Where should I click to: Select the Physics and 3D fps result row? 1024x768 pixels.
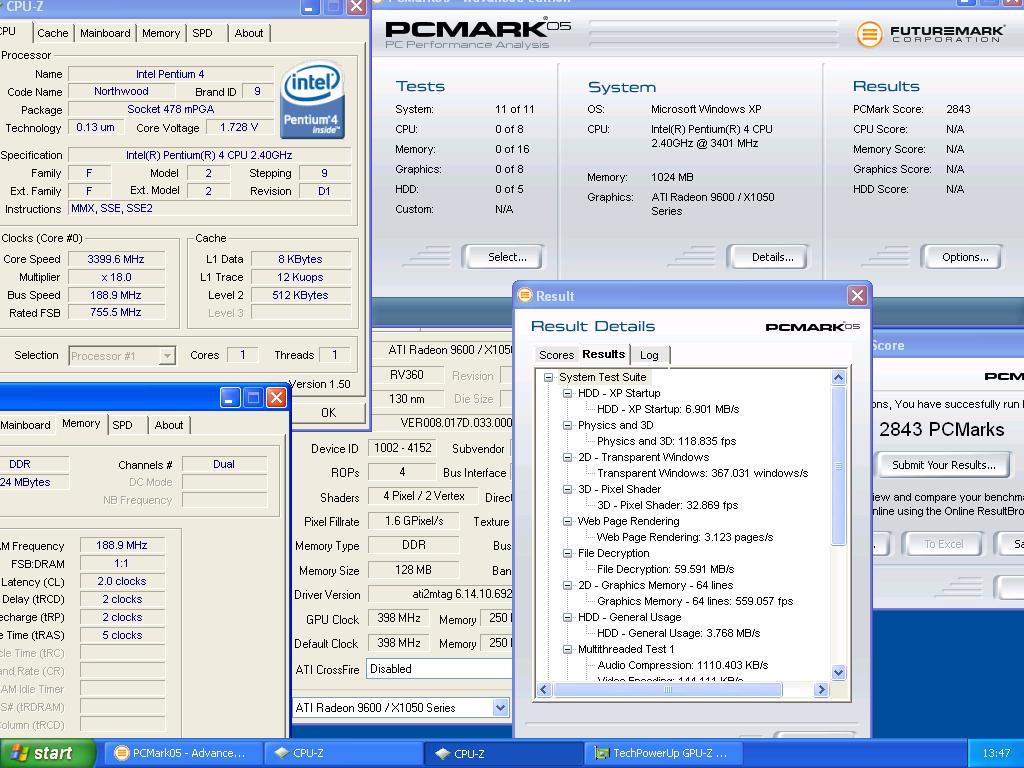pyautogui.click(x=666, y=441)
